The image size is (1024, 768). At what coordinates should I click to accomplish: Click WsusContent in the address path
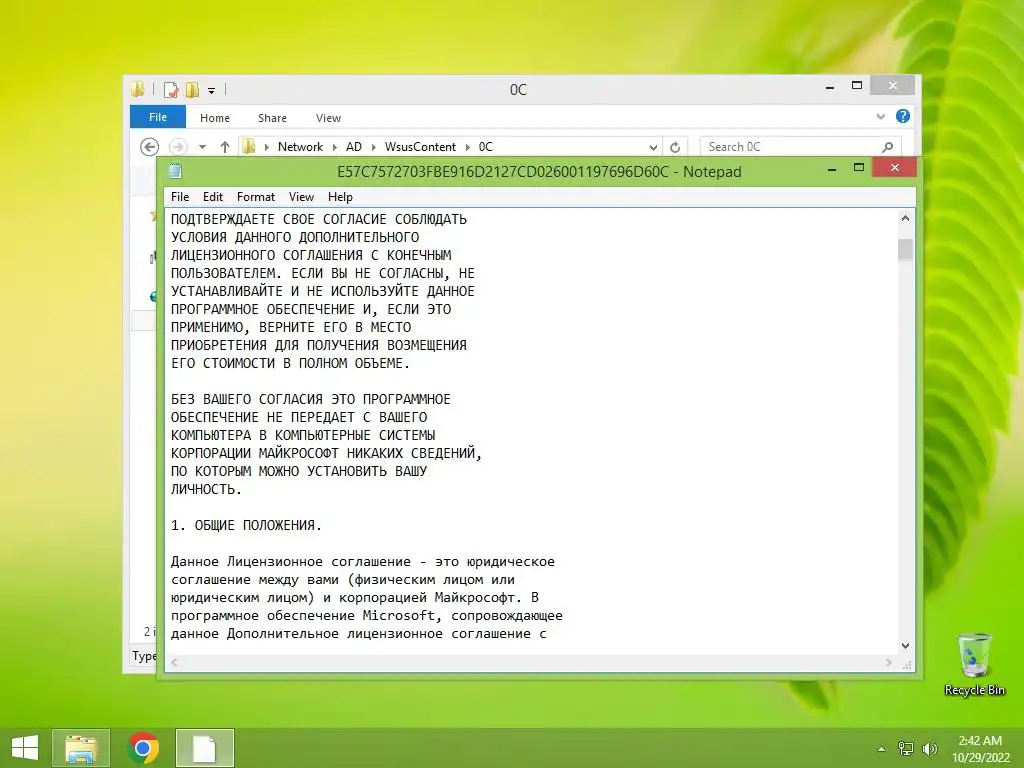(x=420, y=147)
